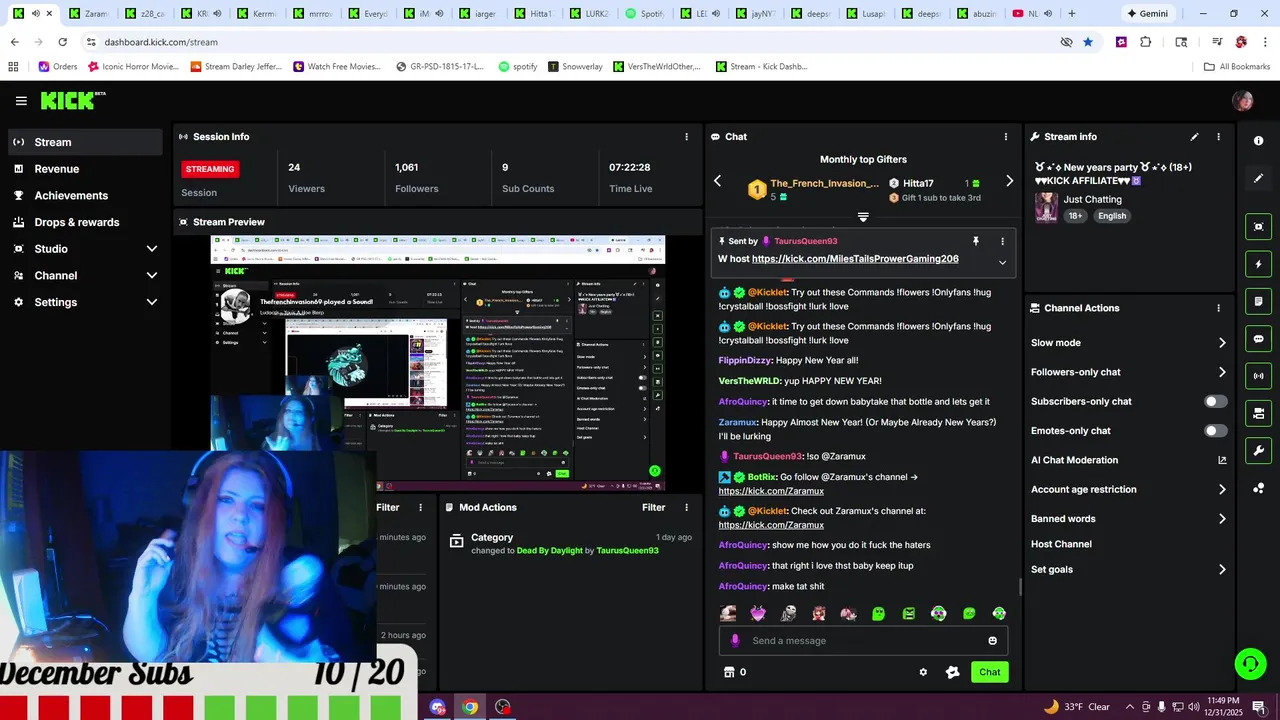1280x720 pixels.
Task: Select the purple heart emote
Action: point(758,614)
